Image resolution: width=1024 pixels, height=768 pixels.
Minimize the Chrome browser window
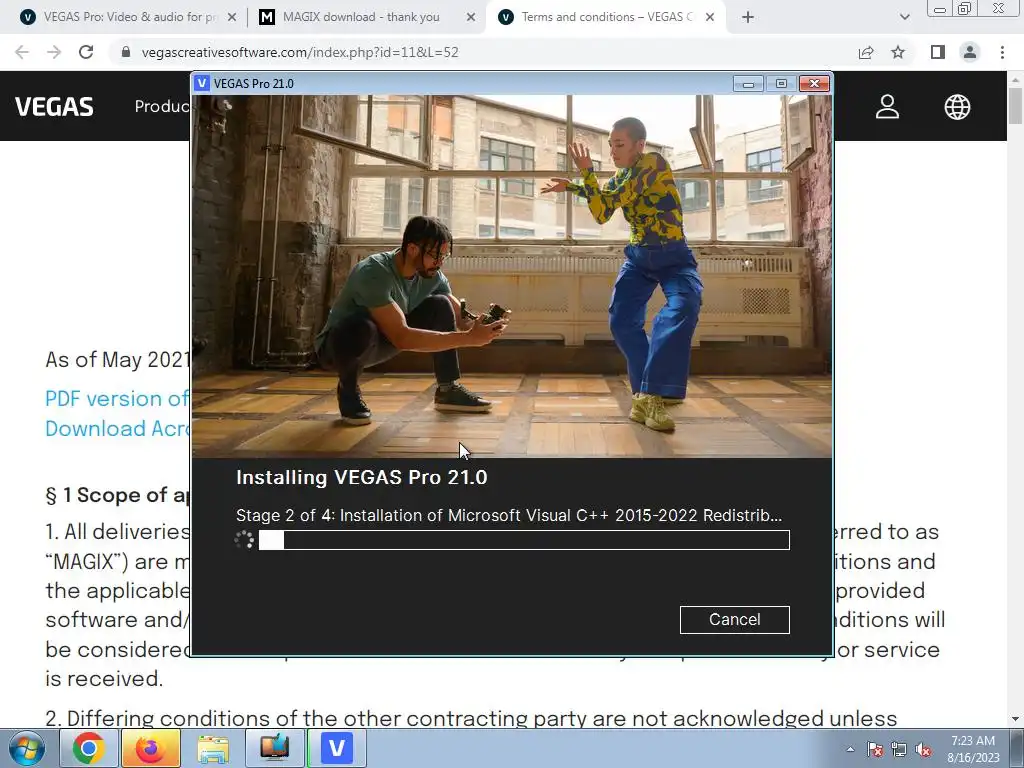939,9
